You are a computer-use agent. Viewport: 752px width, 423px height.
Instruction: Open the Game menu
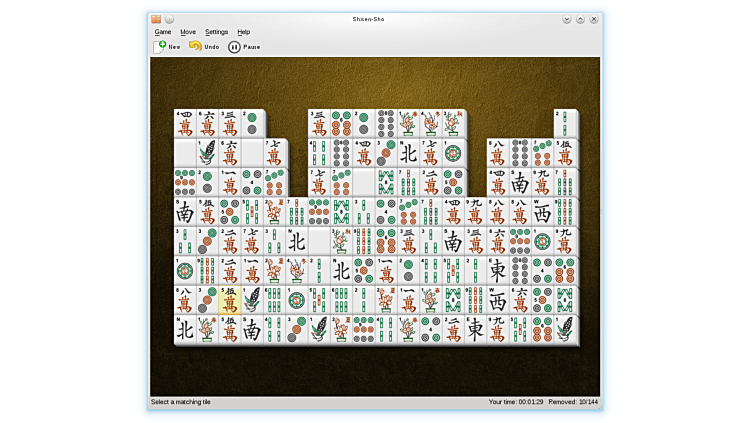click(x=162, y=32)
